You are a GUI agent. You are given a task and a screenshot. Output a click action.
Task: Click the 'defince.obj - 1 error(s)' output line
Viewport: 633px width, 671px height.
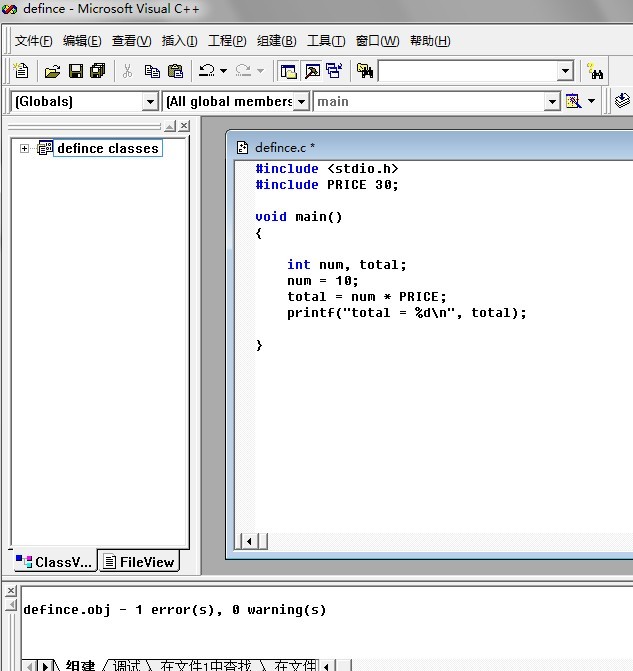click(x=175, y=610)
